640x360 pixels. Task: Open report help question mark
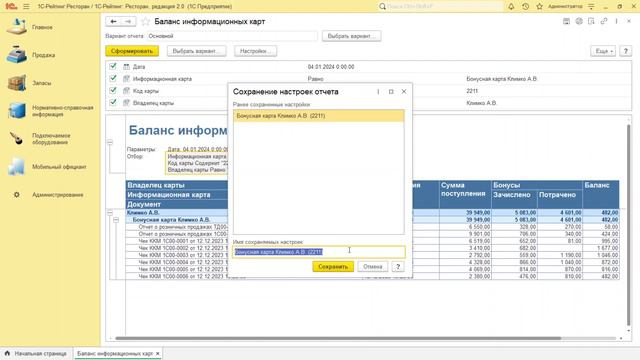pos(625,51)
